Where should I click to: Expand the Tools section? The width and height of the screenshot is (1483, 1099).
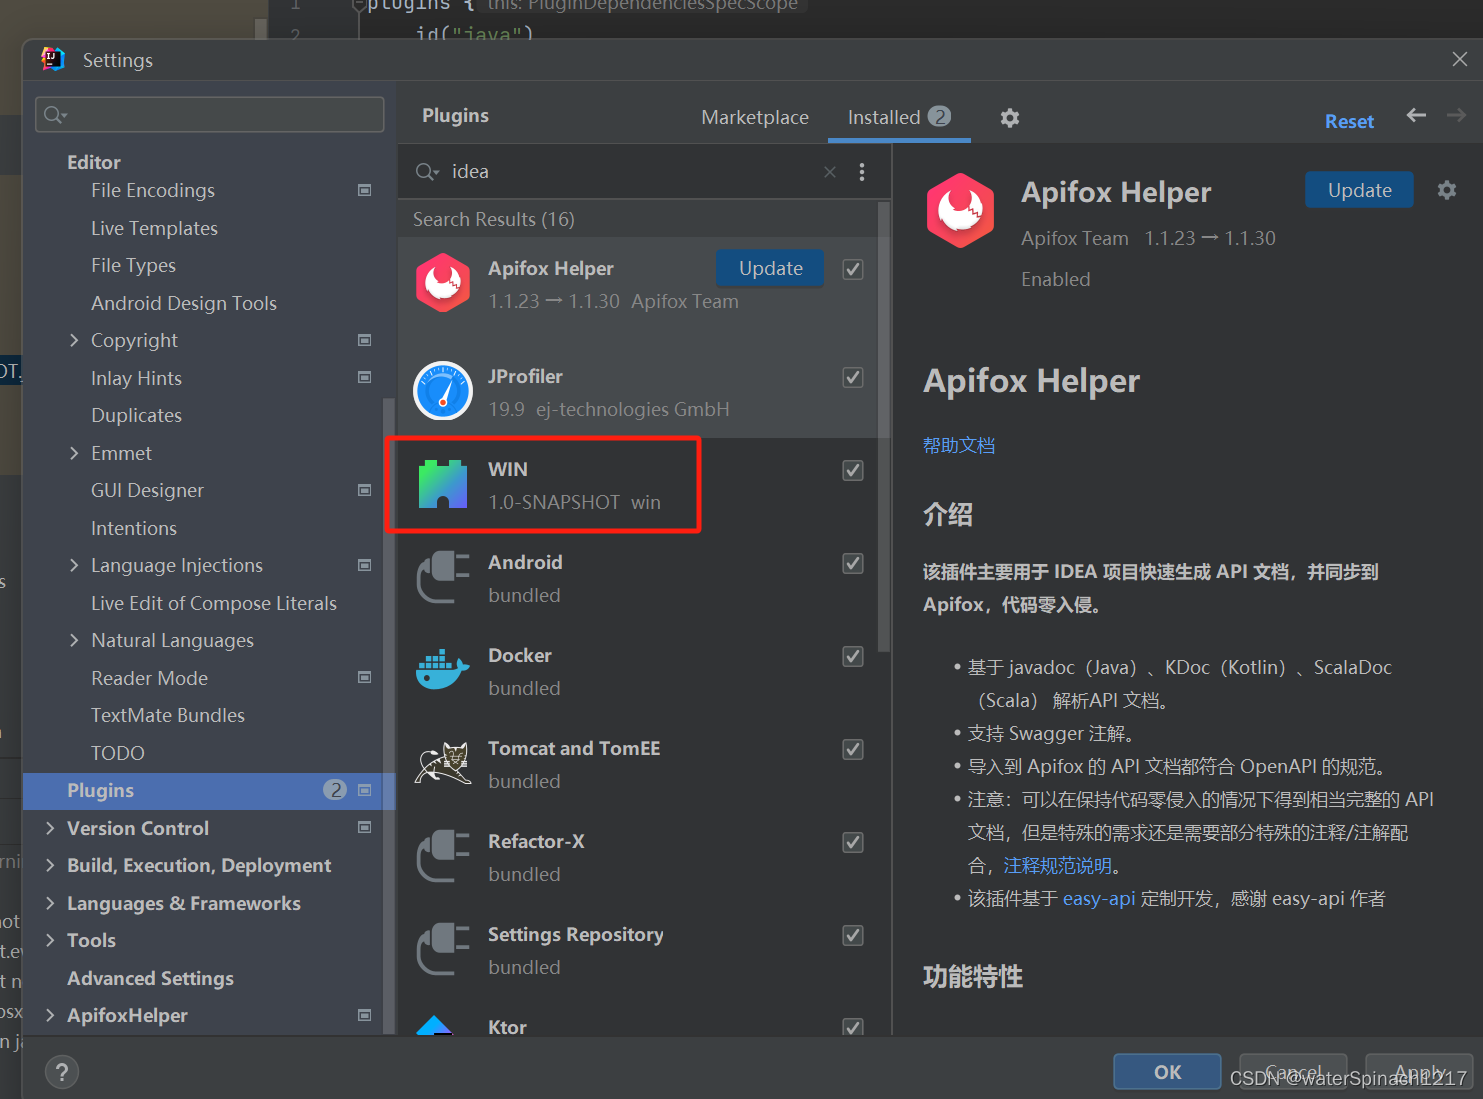[50, 940]
